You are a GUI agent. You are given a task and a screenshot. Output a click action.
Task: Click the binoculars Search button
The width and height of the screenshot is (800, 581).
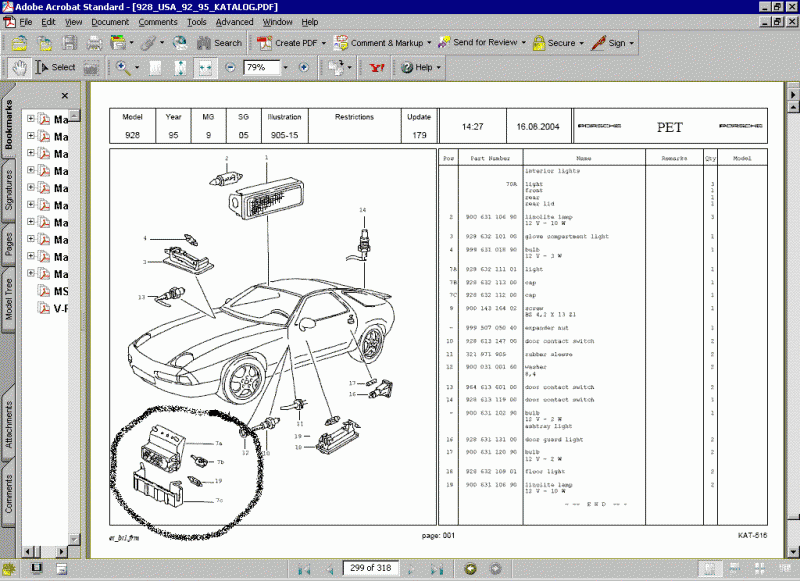(219, 43)
